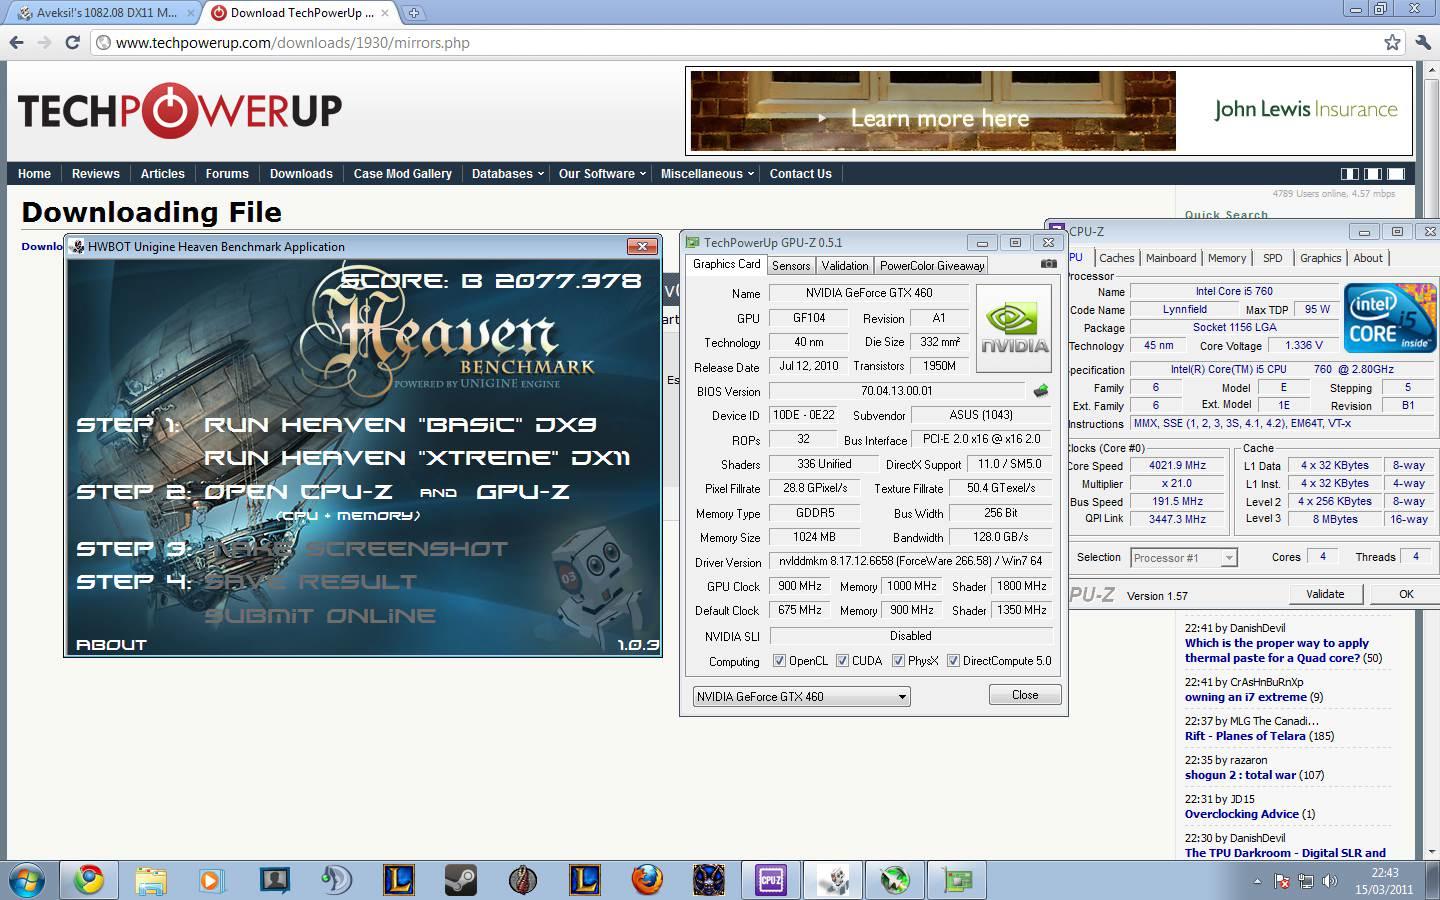The width and height of the screenshot is (1440, 900).
Task: Click the first League of Legends taskbar icon
Action: tap(399, 880)
